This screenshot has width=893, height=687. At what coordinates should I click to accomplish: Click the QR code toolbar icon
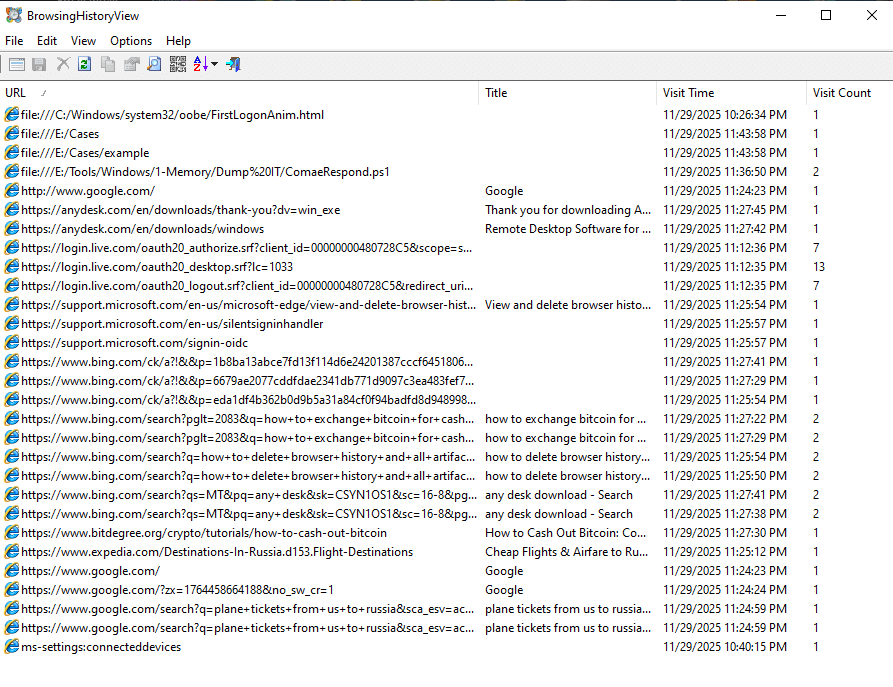pyautogui.click(x=177, y=63)
